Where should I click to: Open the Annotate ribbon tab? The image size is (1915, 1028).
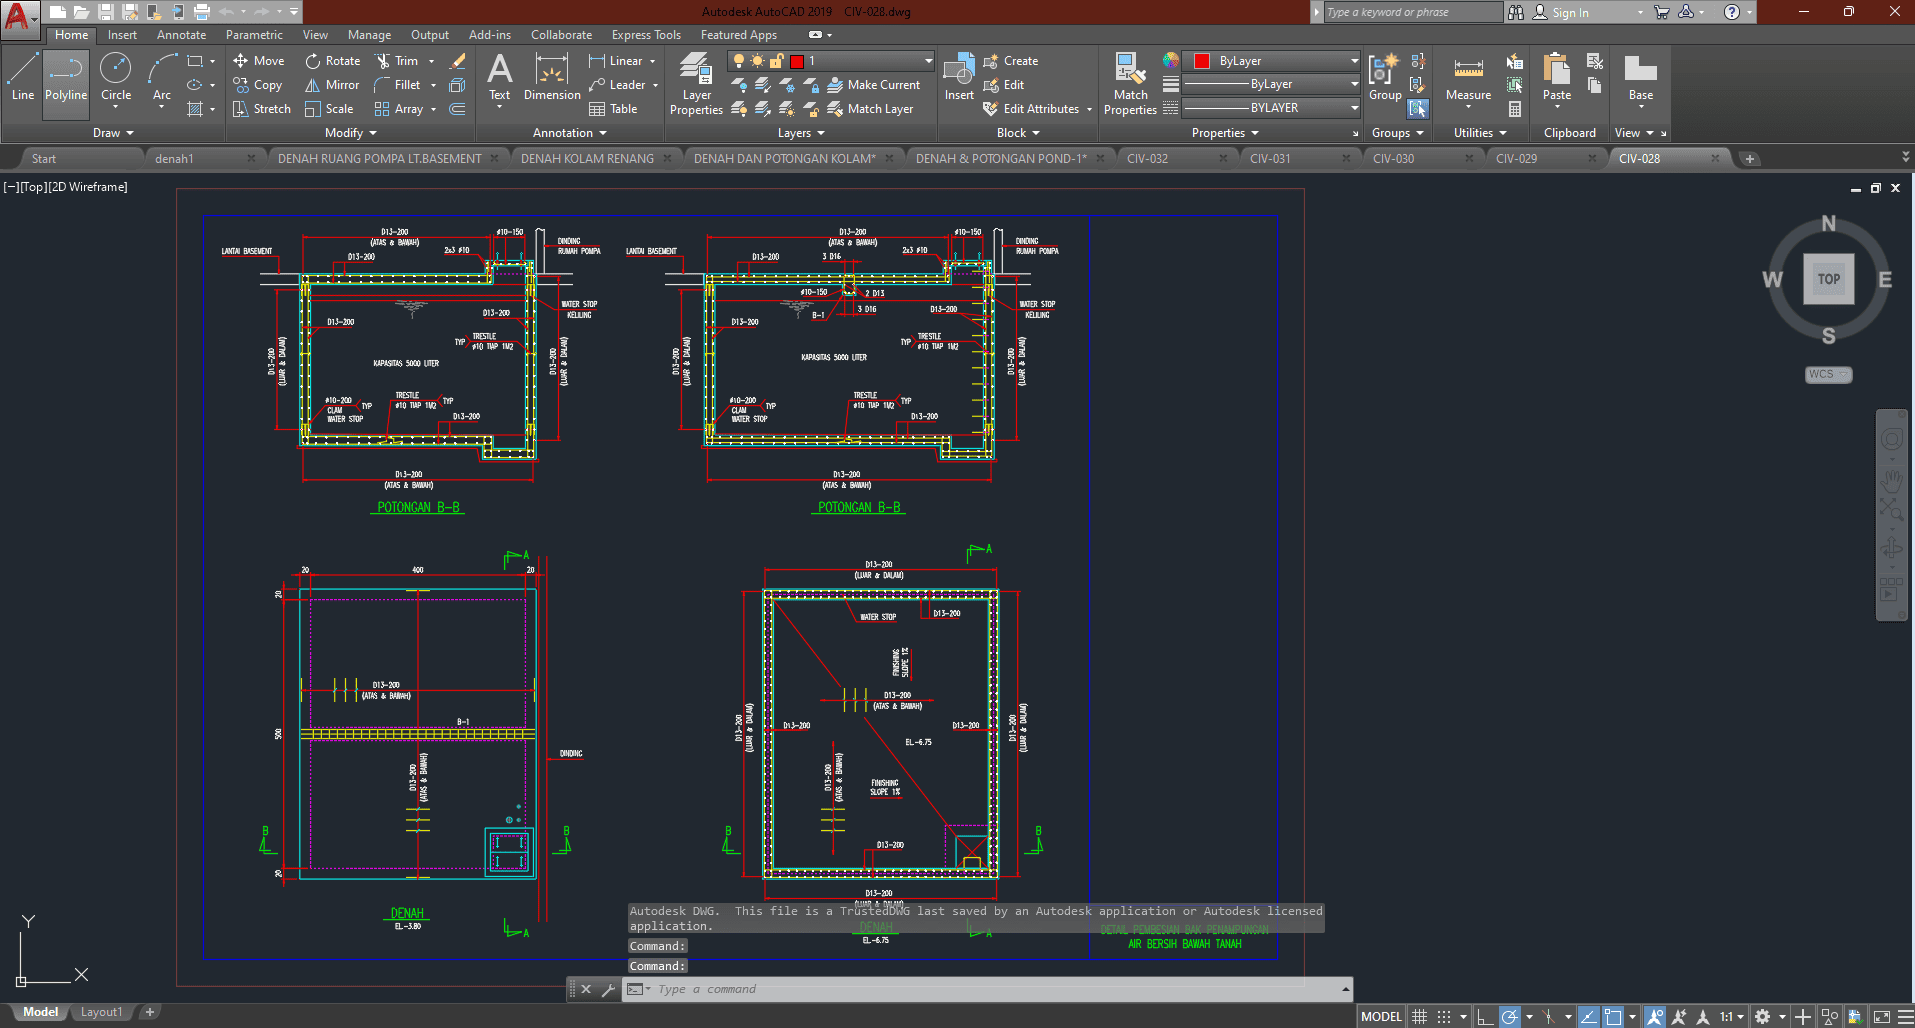[181, 35]
